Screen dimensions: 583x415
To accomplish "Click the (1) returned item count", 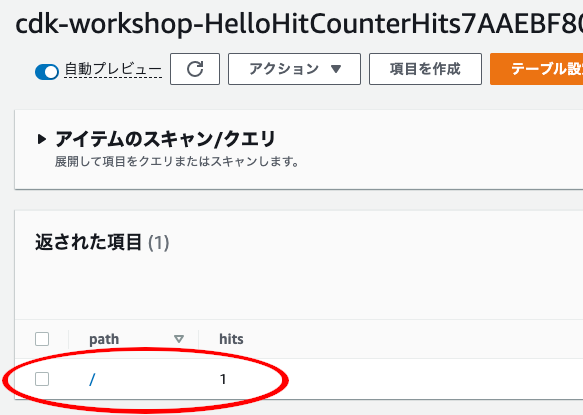I will (159, 243).
